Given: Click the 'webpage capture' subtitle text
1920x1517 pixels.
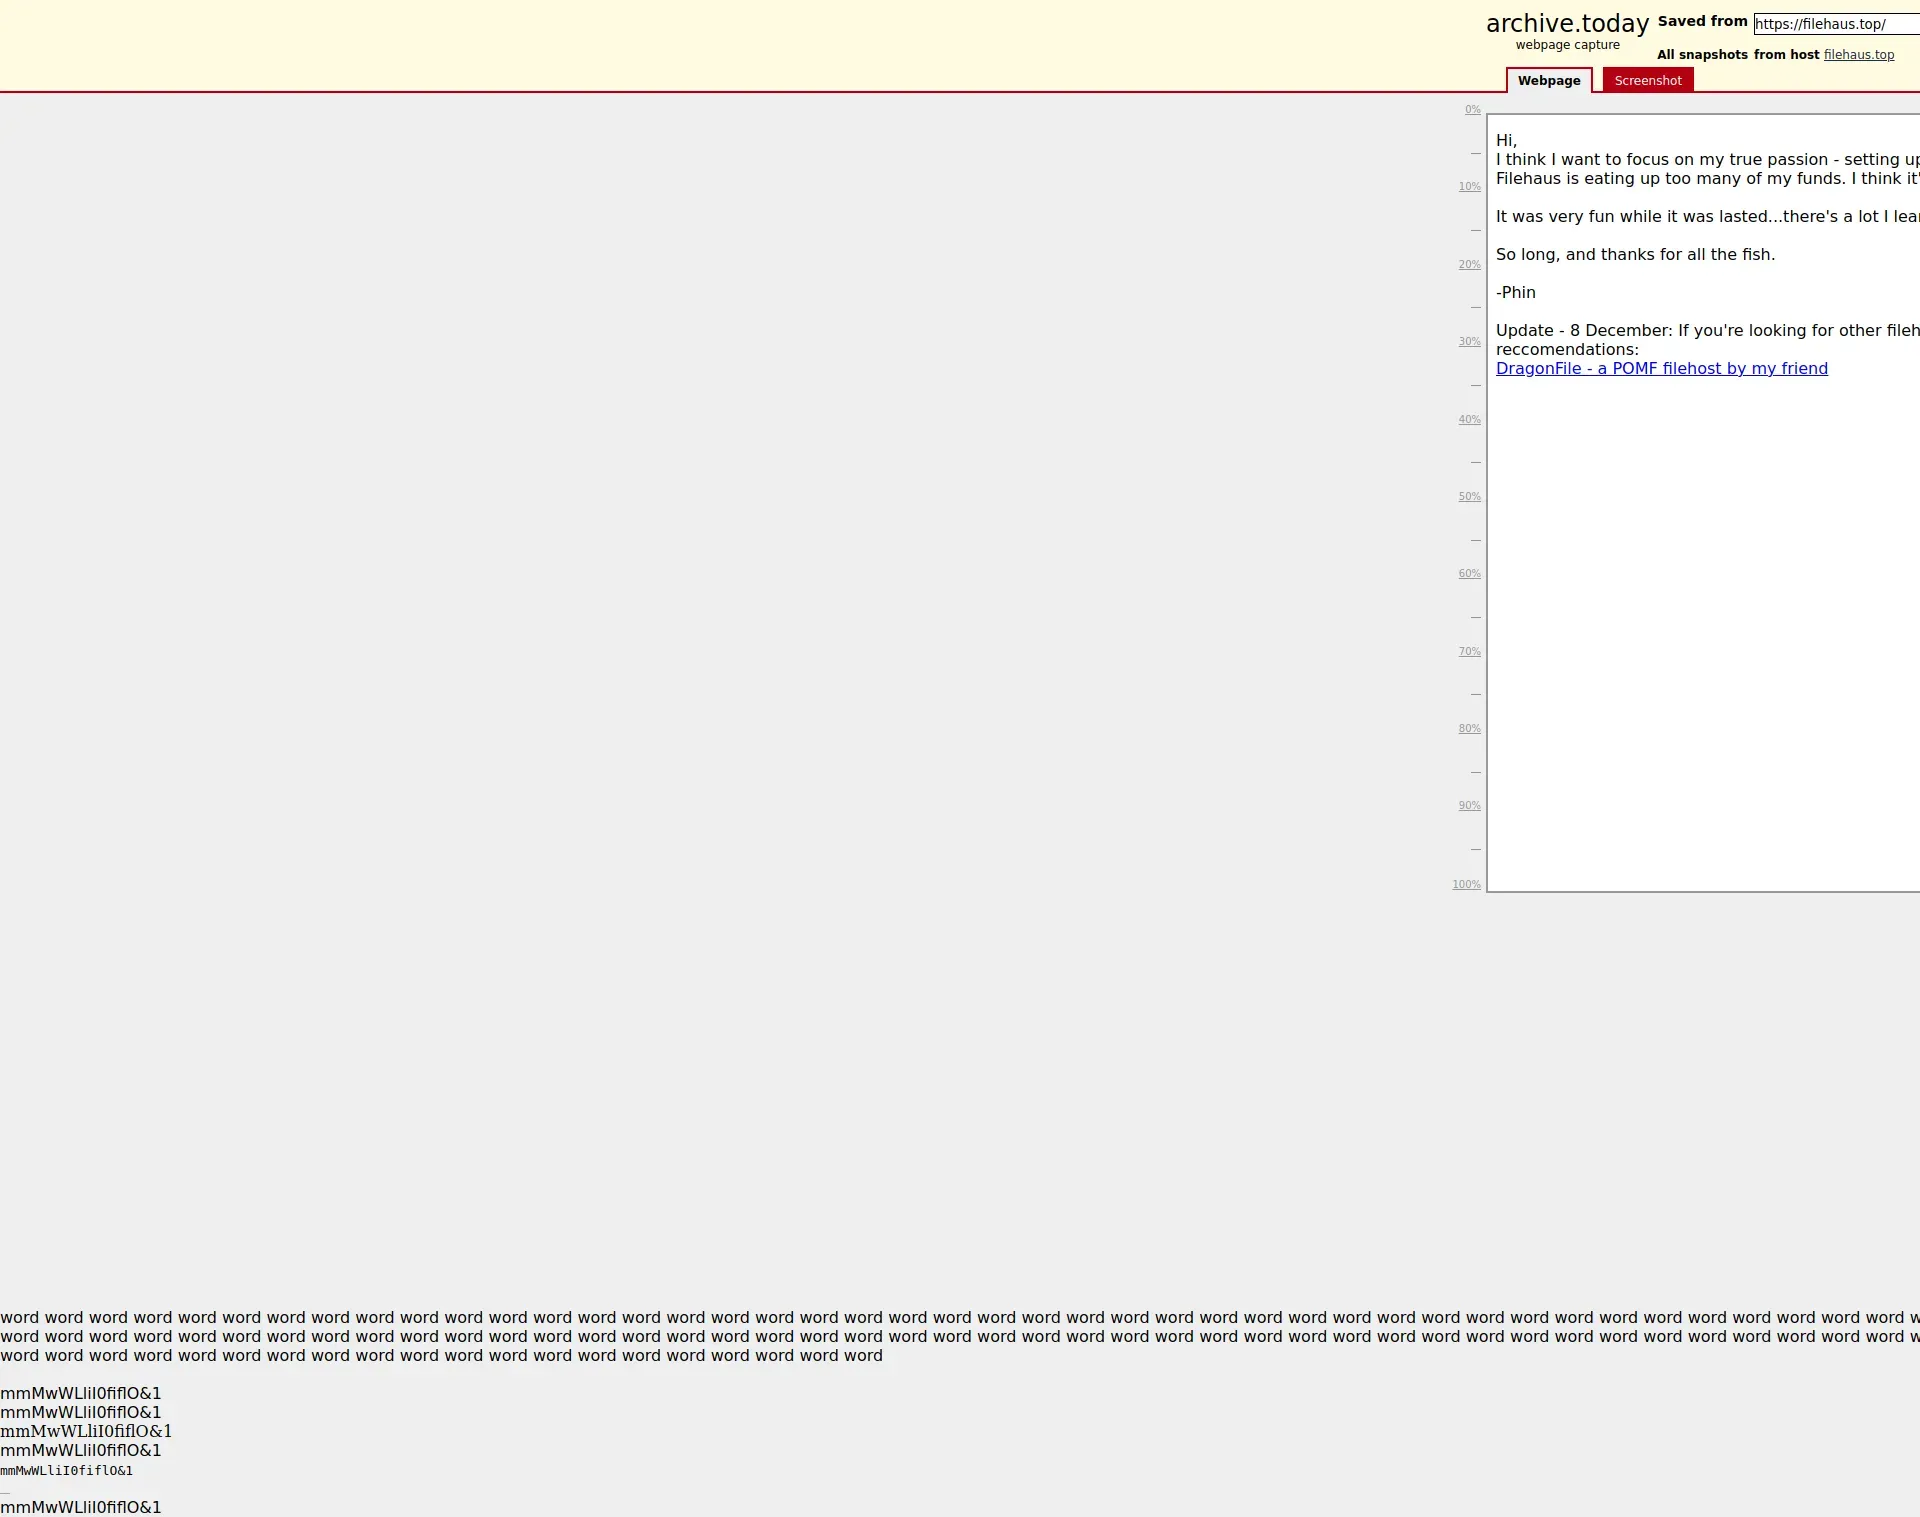Looking at the screenshot, I should [1567, 45].
